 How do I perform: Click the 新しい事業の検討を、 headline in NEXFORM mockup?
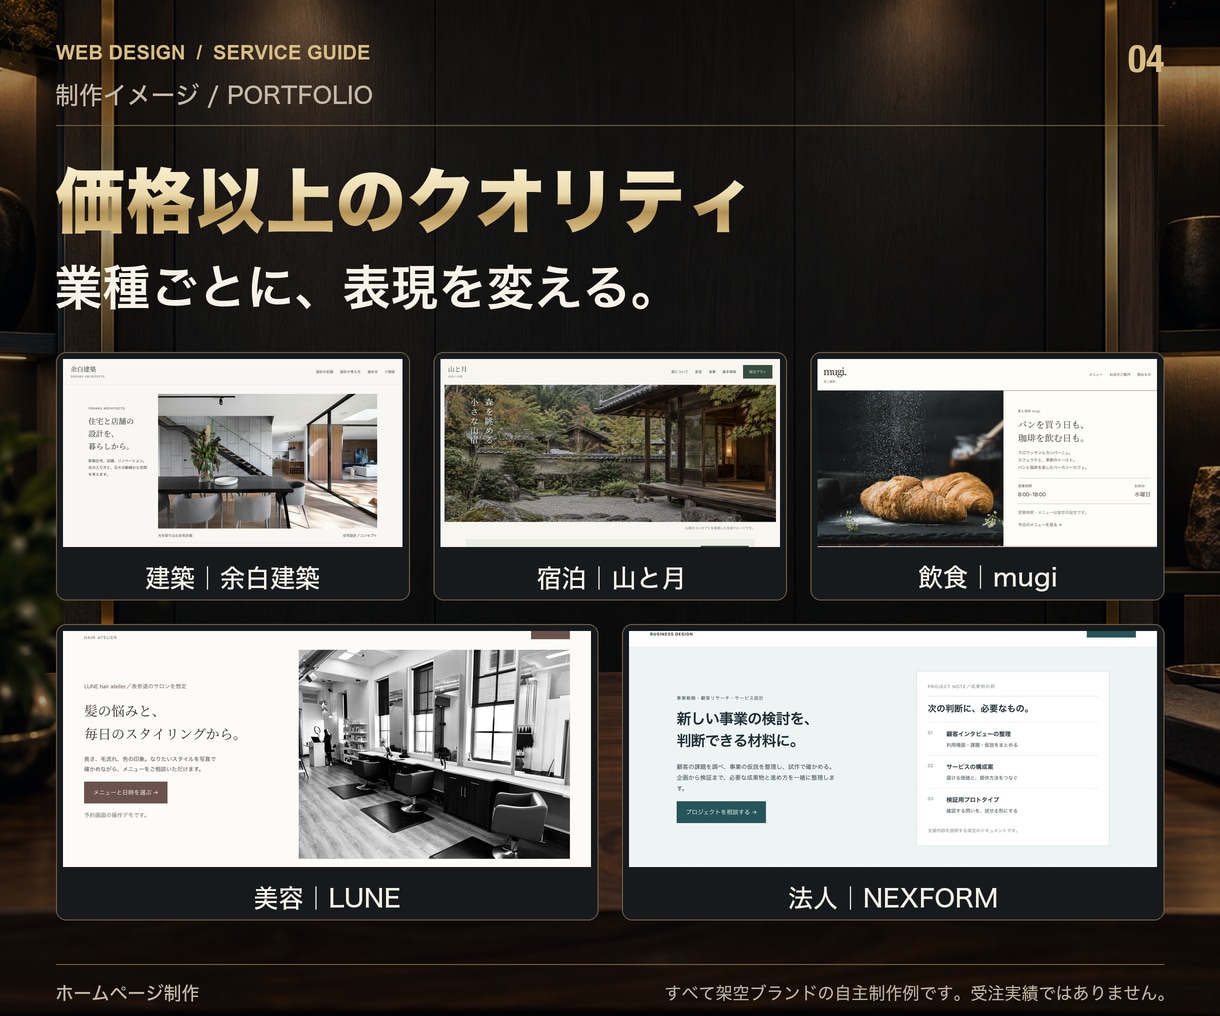pyautogui.click(x=743, y=718)
